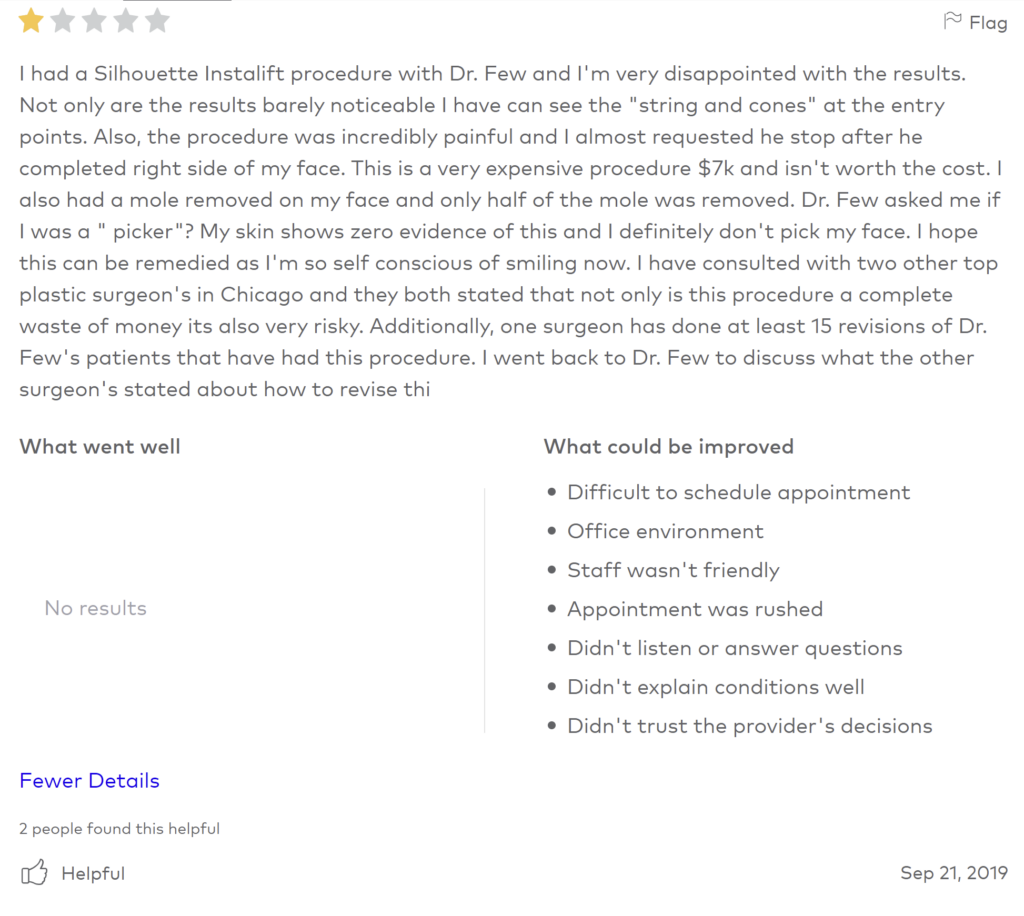This screenshot has width=1024, height=916.
Task: Click the flag icon to report review
Action: point(952,21)
